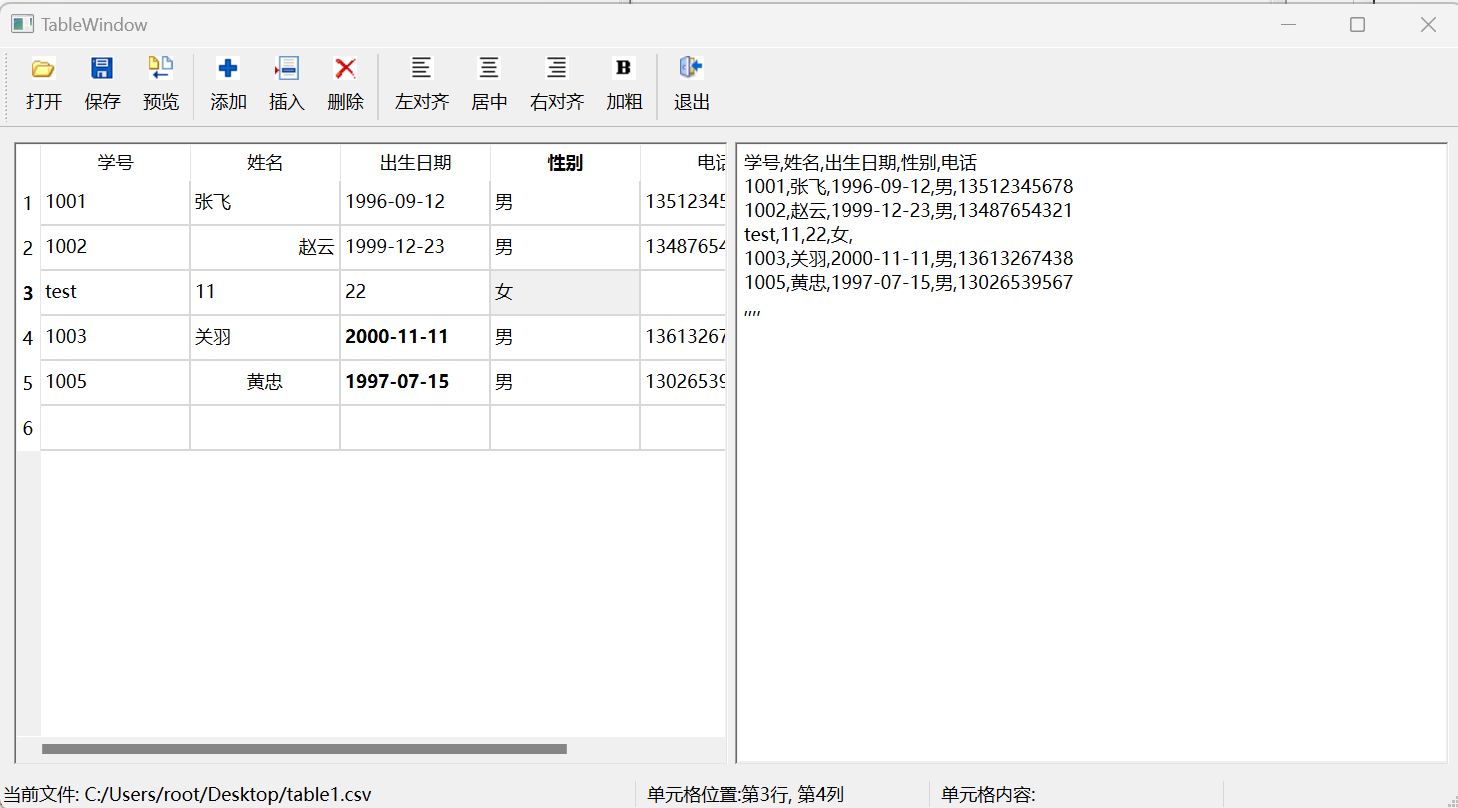Delete row using red X 删除 icon

(x=345, y=69)
